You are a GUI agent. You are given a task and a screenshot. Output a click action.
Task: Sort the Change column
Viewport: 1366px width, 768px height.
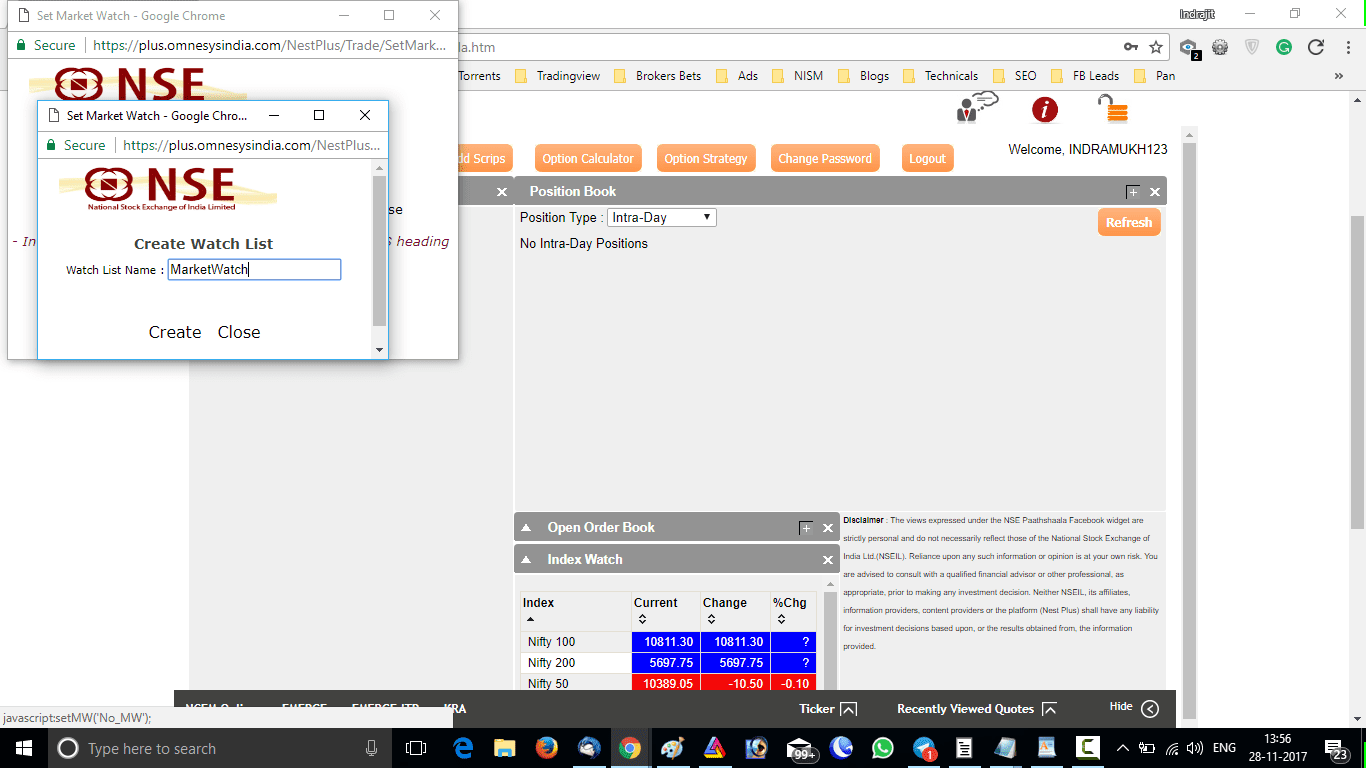click(x=711, y=620)
